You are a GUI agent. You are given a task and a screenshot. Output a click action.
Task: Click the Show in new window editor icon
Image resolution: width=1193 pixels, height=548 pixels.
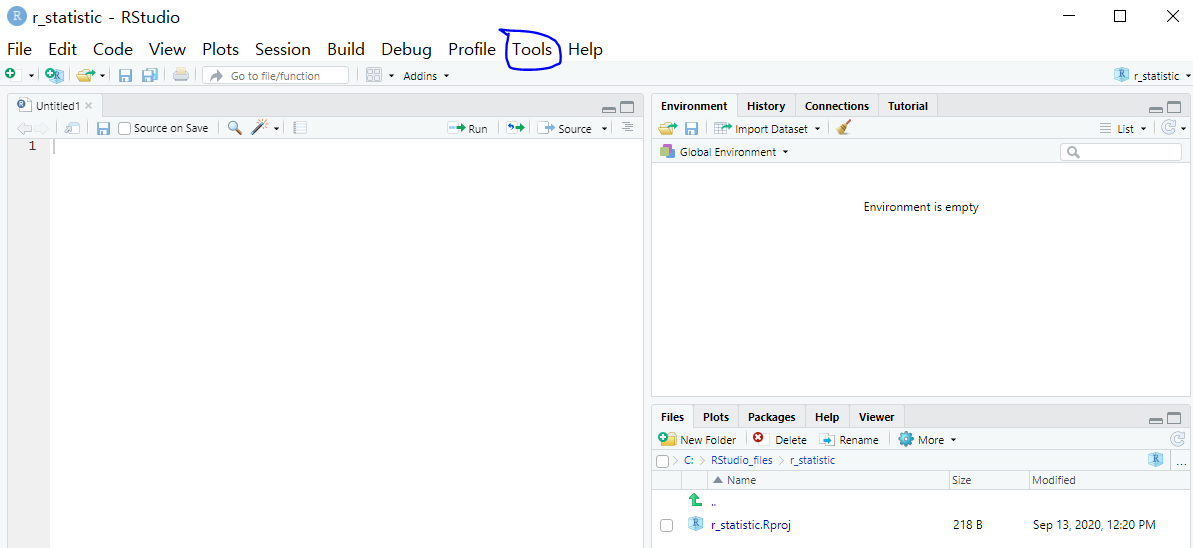[72, 128]
